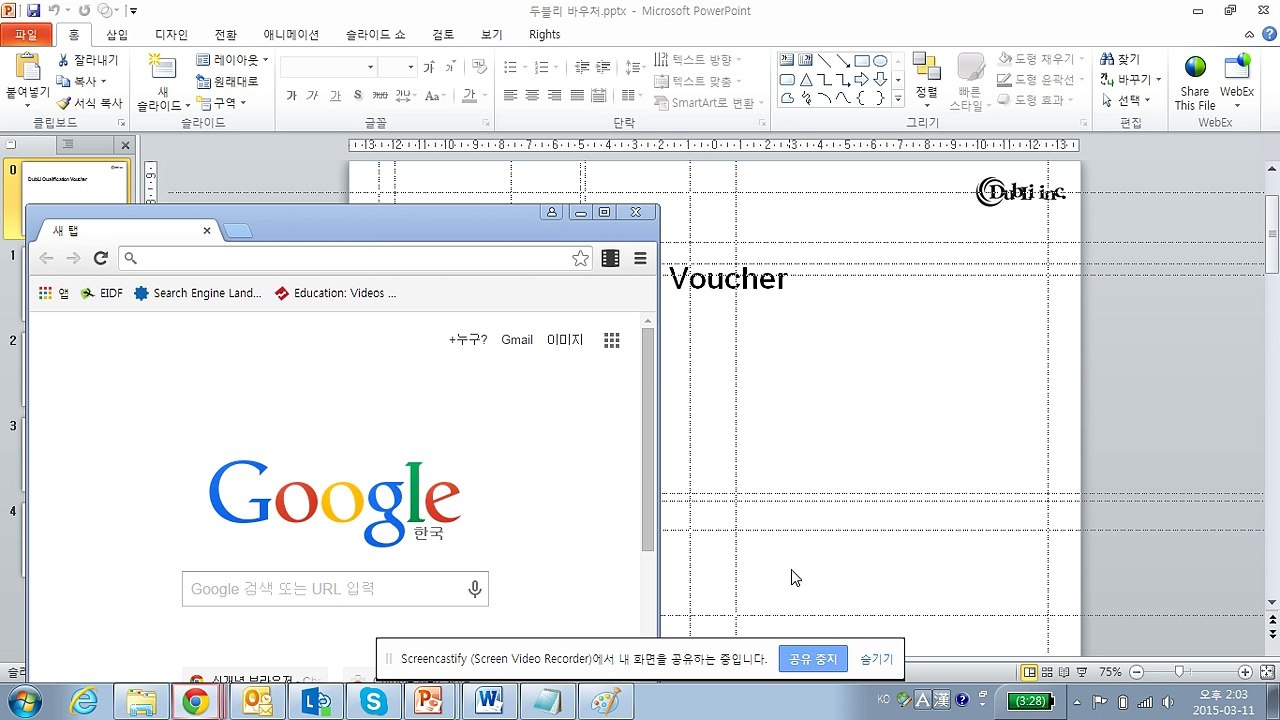Switch to Normal view in status bar
1280x720 pixels.
[x=1029, y=672]
